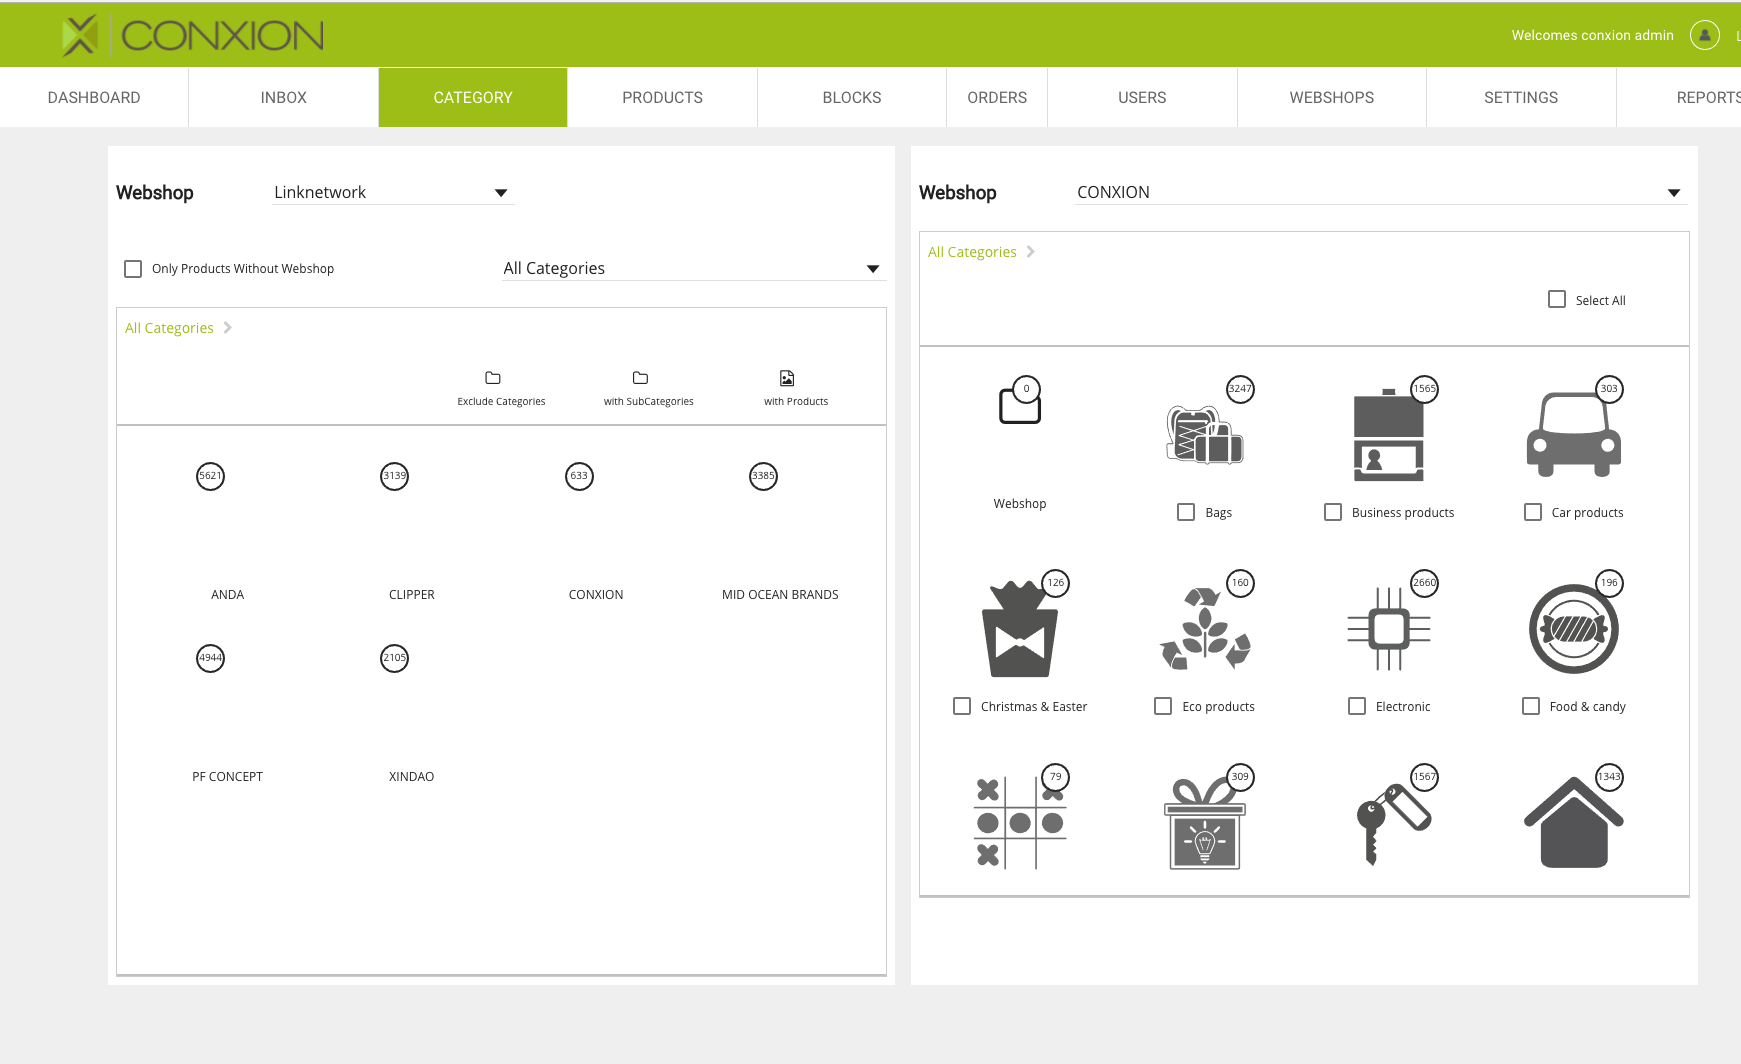The width and height of the screenshot is (1741, 1064).
Task: Tick the Electronic checkbox
Action: [1357, 706]
